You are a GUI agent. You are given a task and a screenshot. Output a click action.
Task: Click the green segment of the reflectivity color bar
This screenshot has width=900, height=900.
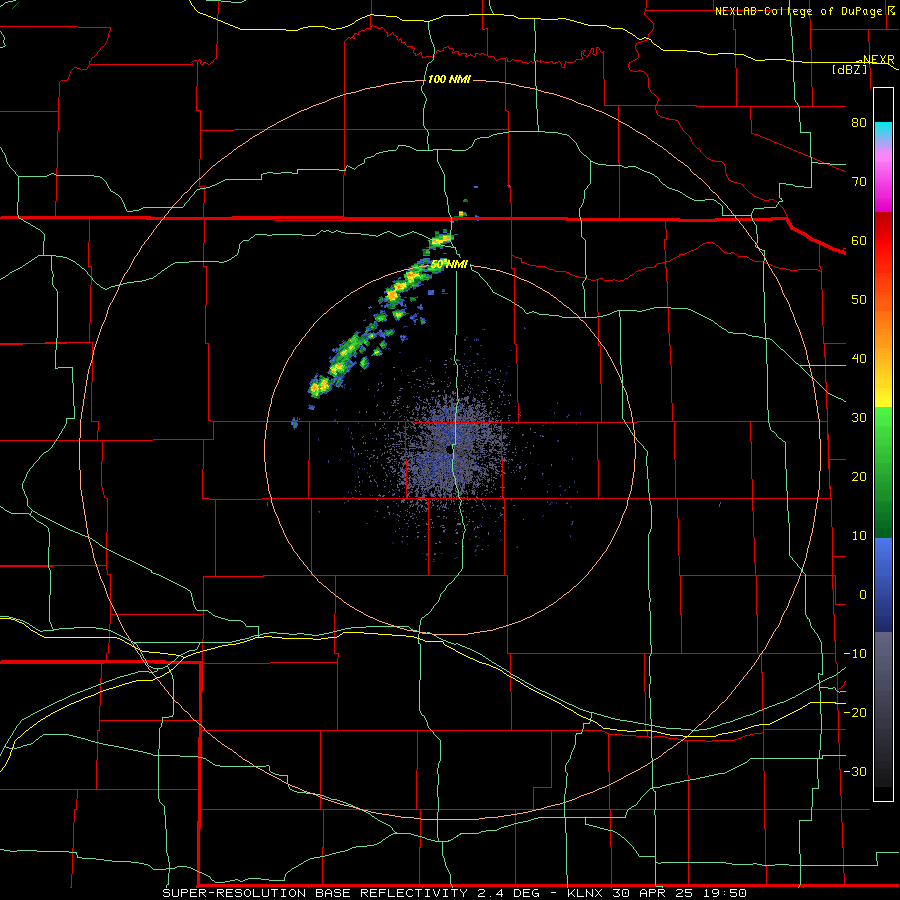883,472
